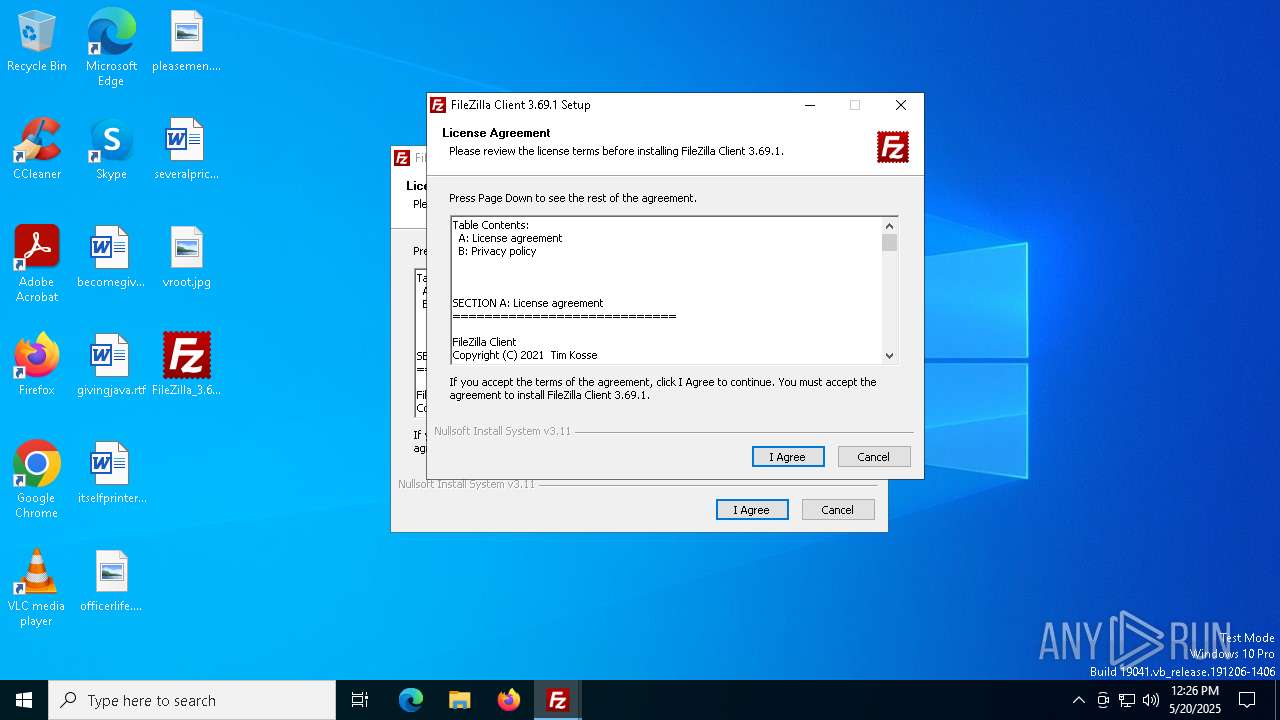Viewport: 1280px width, 720px height.
Task: Select Google Chrome desktop shortcut
Action: click(x=37, y=480)
